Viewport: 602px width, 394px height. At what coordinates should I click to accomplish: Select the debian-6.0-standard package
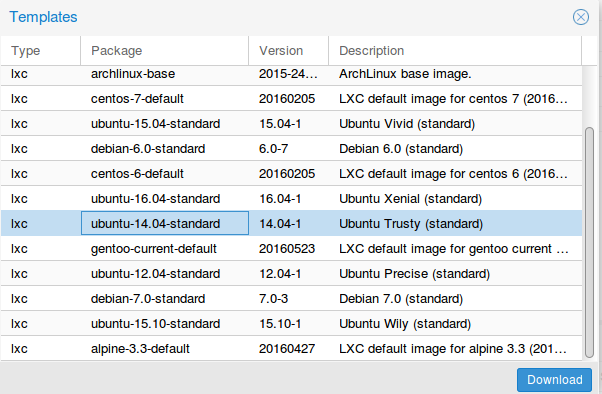[148, 149]
